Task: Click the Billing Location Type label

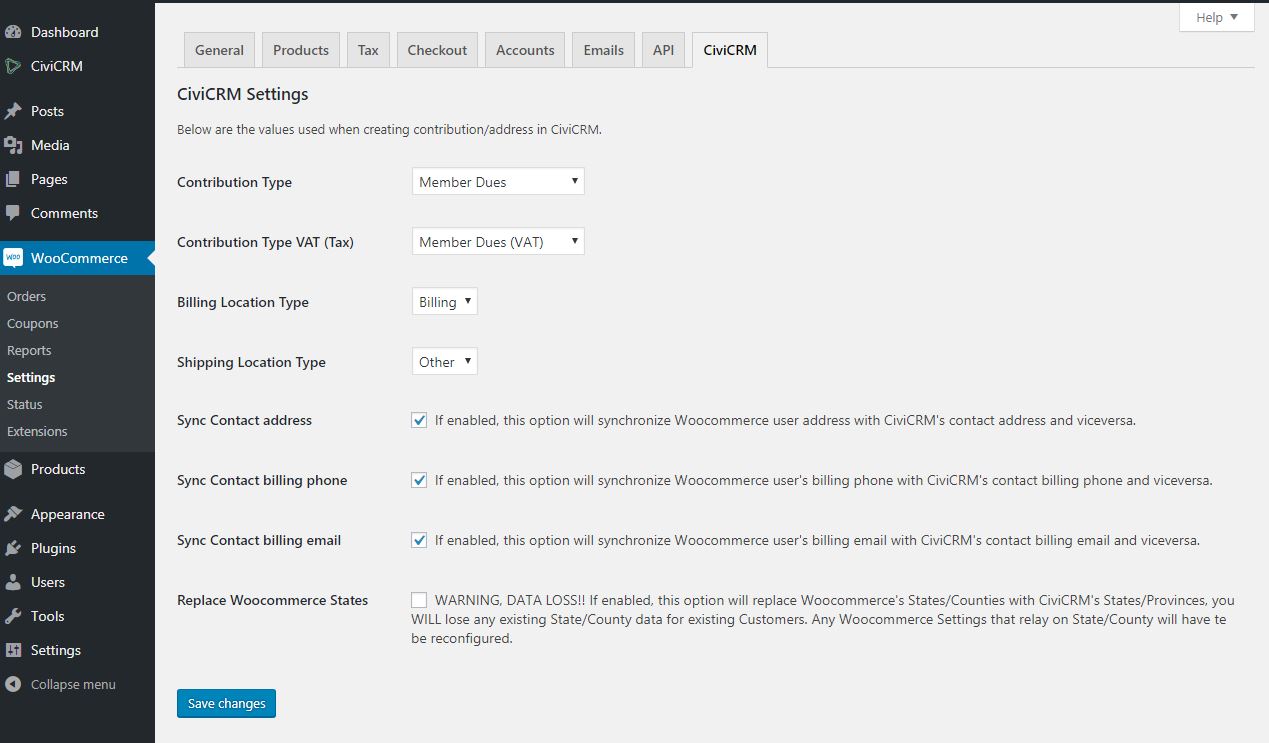Action: pos(243,302)
